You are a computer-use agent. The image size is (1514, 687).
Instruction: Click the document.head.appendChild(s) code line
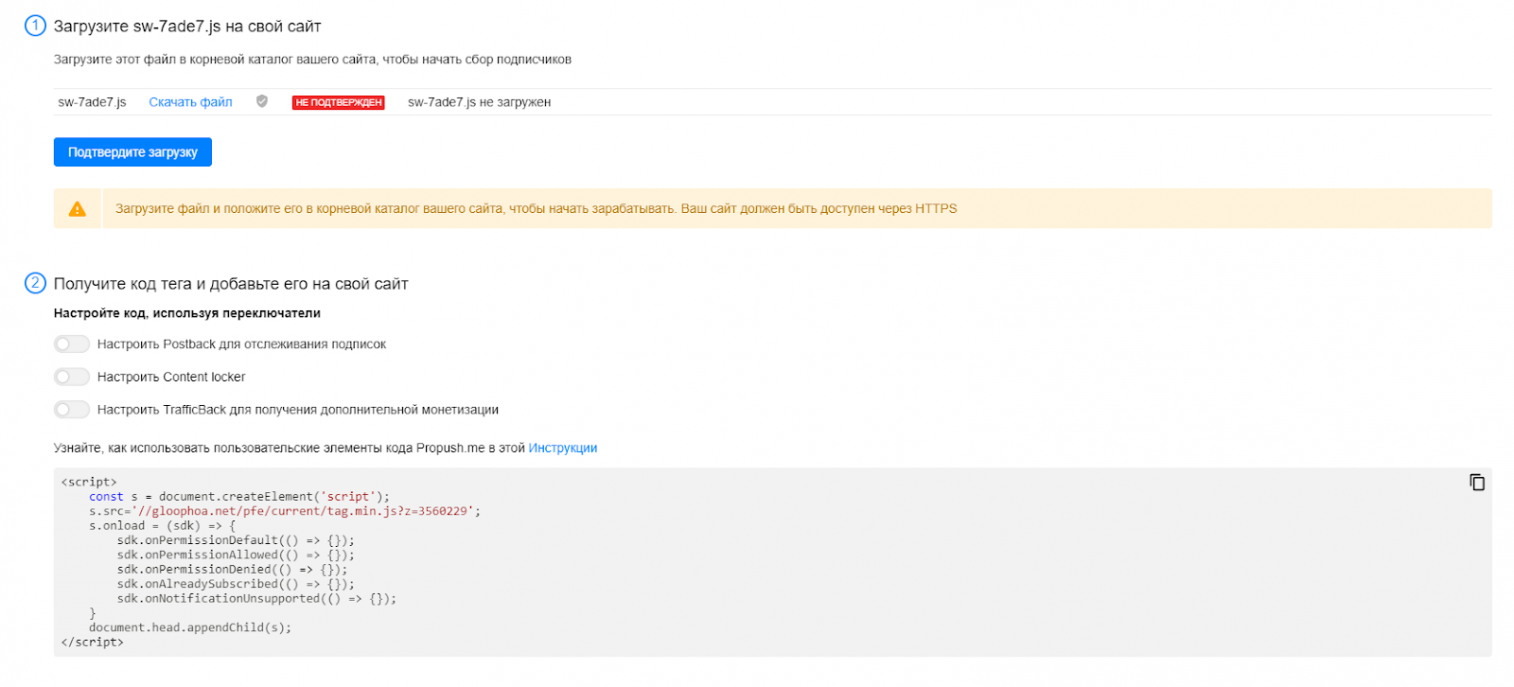pos(190,627)
